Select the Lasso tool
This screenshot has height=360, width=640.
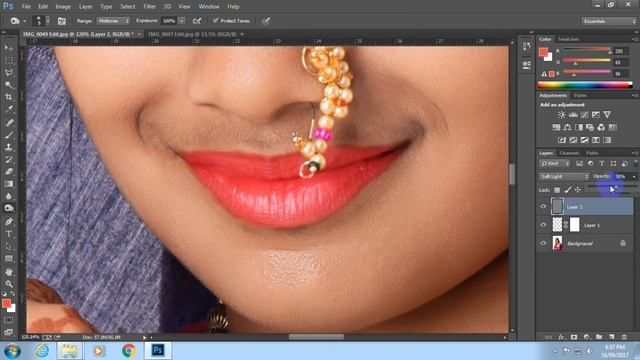(x=9, y=73)
